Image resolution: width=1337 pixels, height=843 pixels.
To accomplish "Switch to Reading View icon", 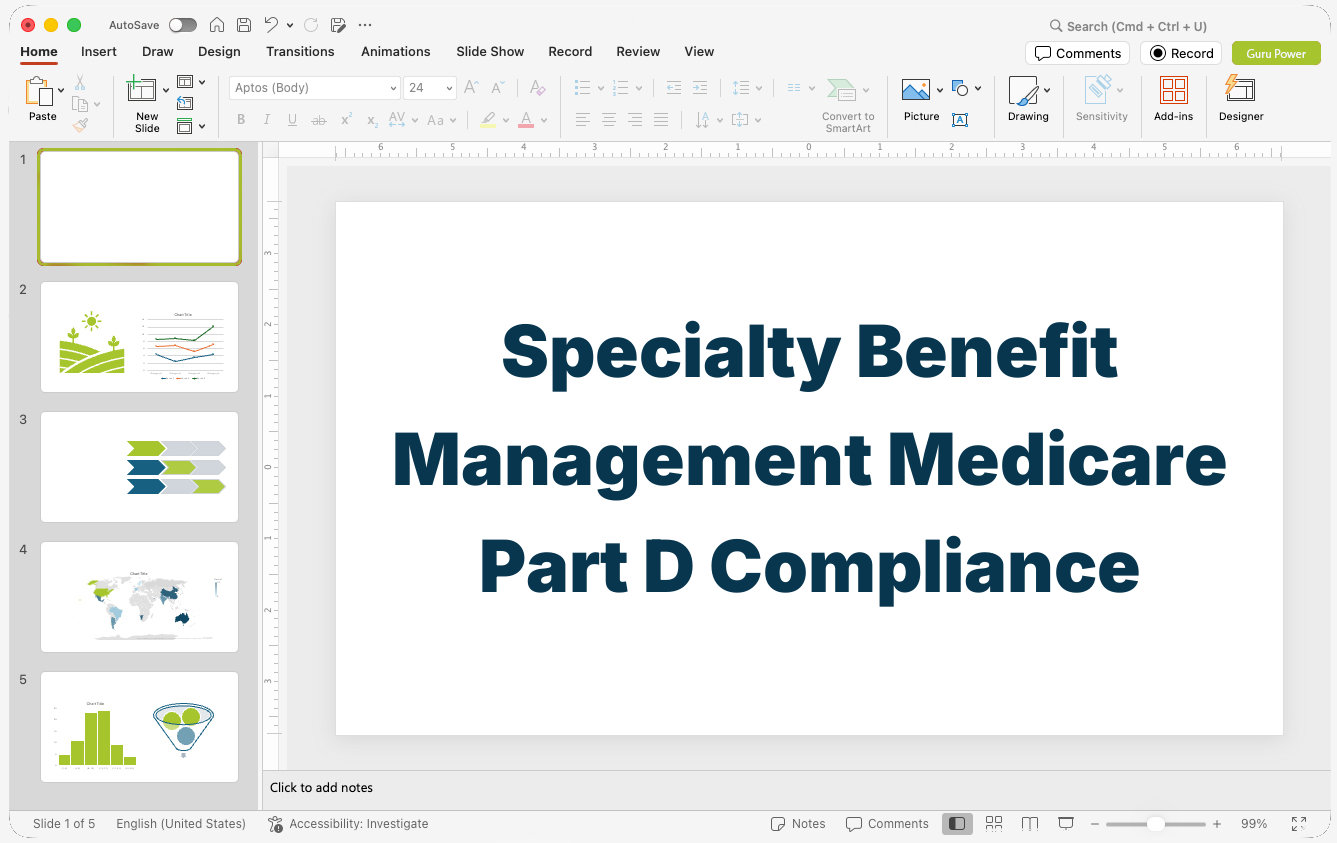I will tap(1030, 823).
